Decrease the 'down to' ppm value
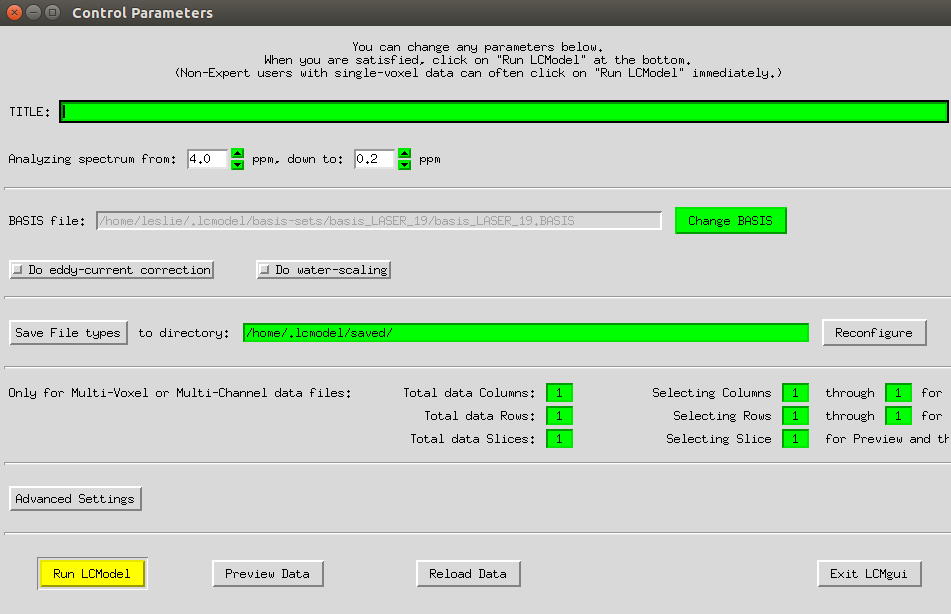 click(x=405, y=165)
